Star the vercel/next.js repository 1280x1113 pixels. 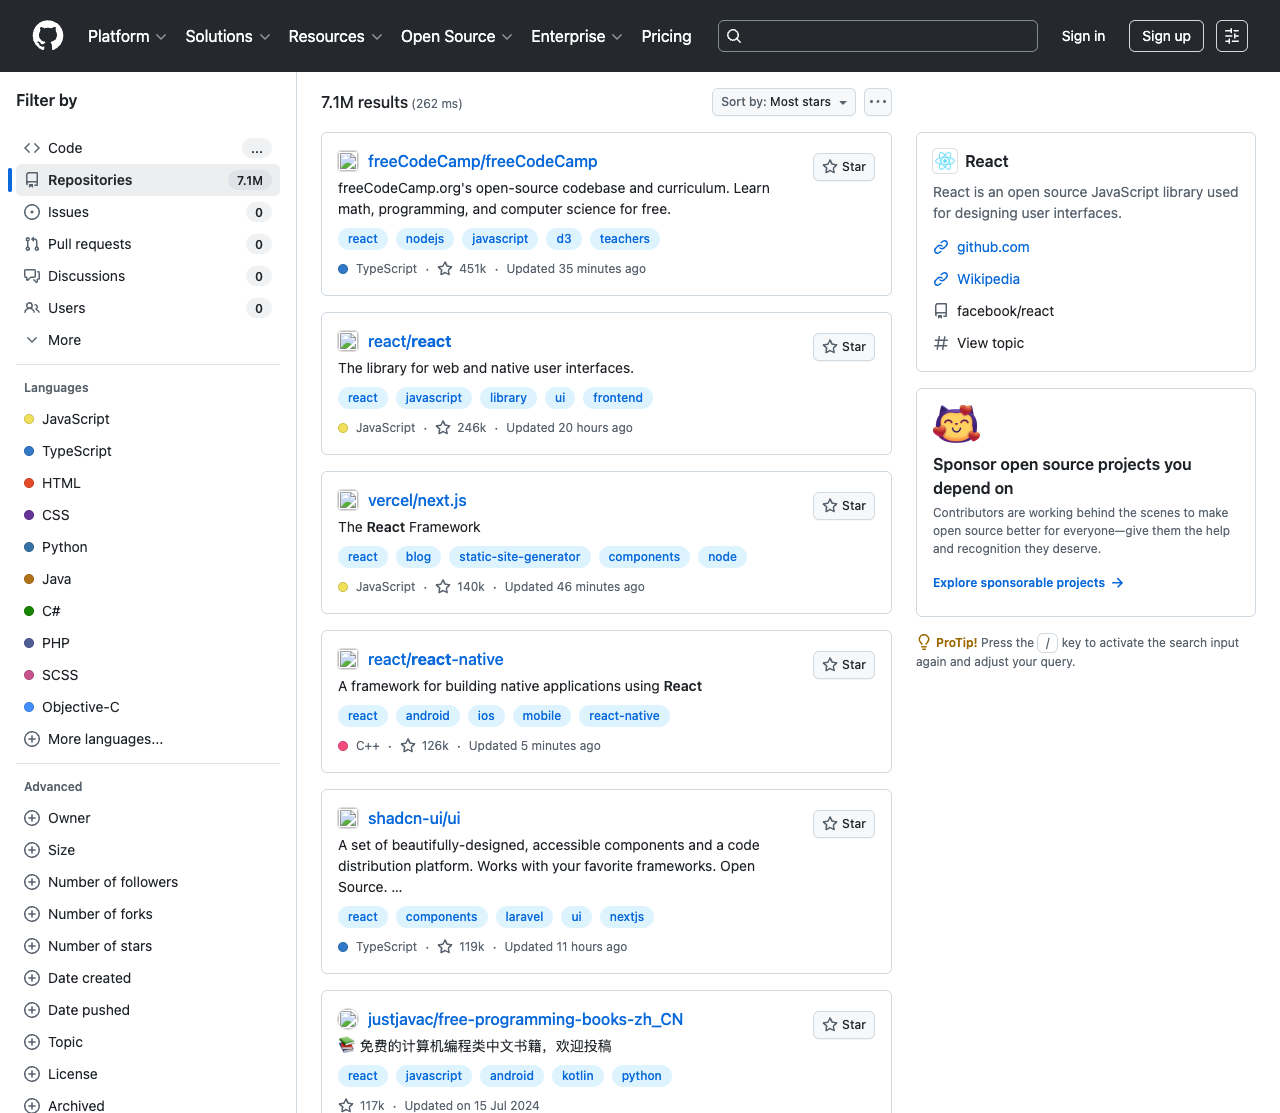(x=844, y=506)
